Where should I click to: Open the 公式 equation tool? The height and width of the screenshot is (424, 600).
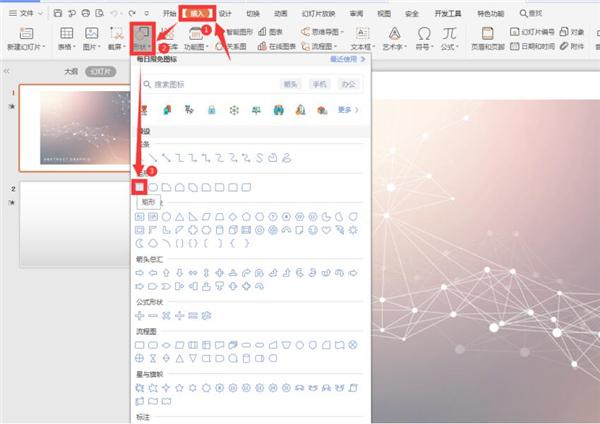(x=449, y=38)
